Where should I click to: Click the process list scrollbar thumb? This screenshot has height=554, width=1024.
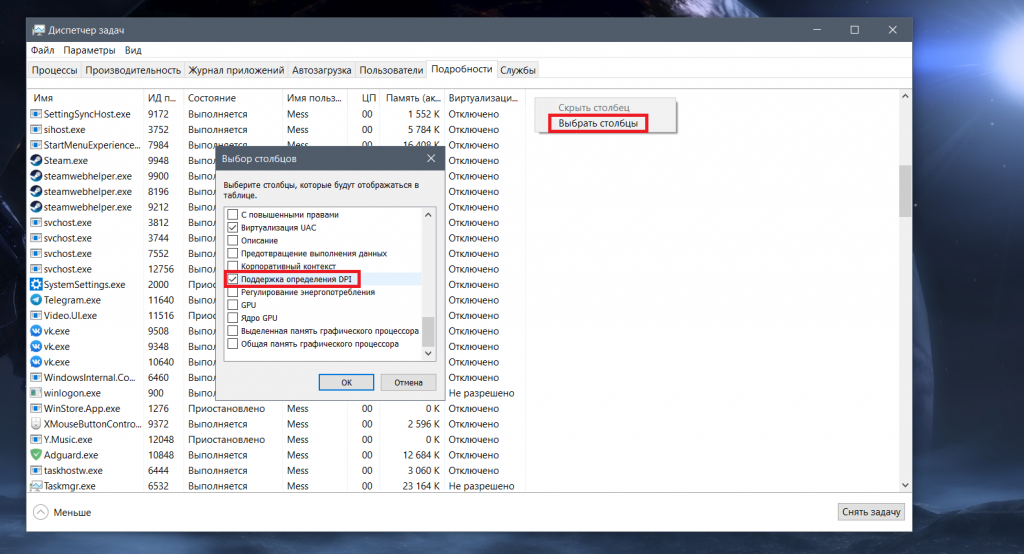[905, 191]
